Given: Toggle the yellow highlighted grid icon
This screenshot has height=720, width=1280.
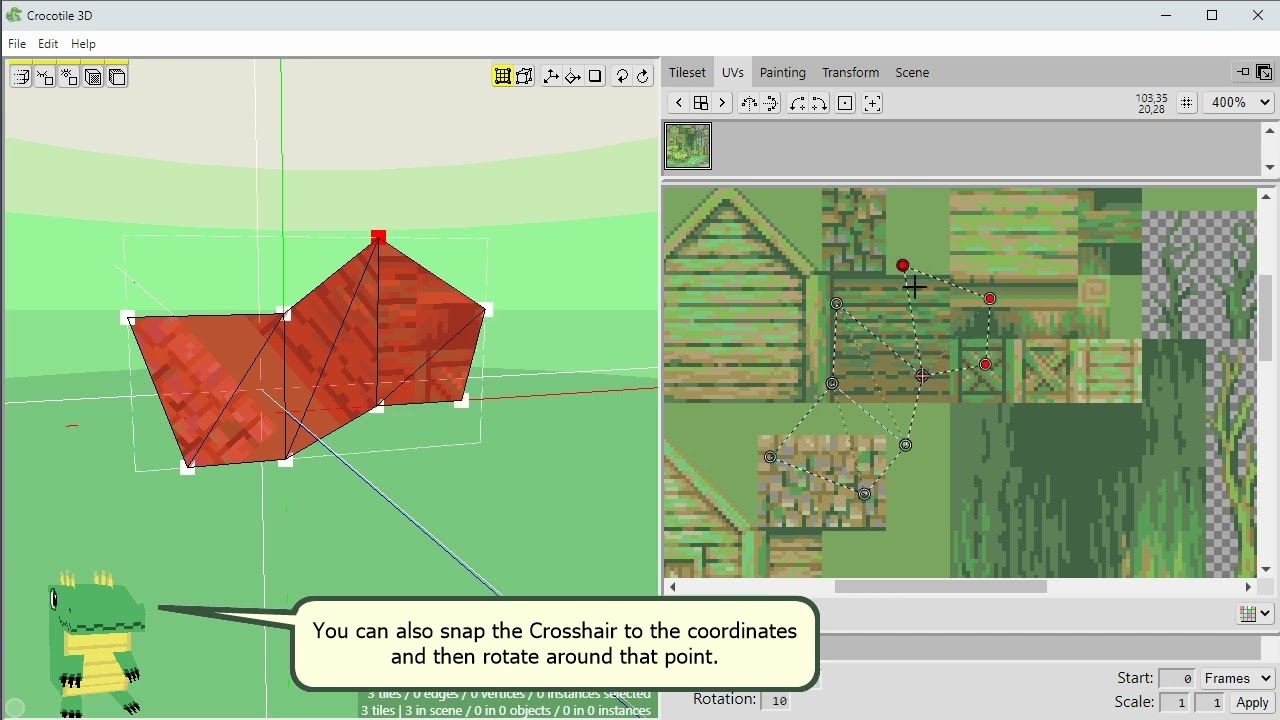Looking at the screenshot, I should (x=503, y=76).
